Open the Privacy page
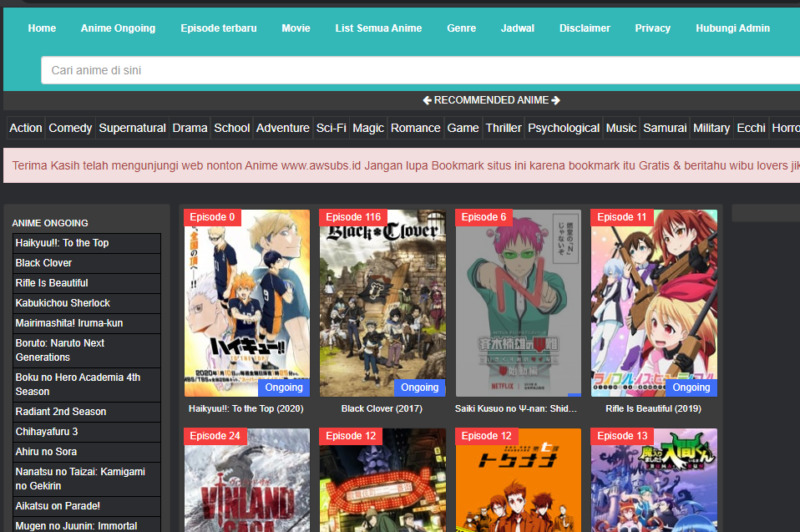 (653, 29)
